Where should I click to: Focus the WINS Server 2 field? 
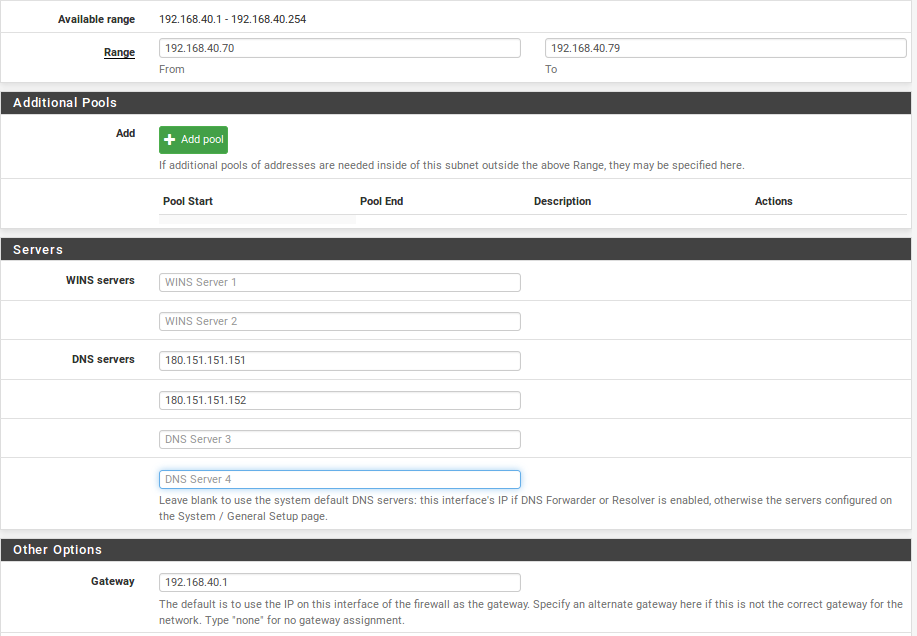[340, 322]
